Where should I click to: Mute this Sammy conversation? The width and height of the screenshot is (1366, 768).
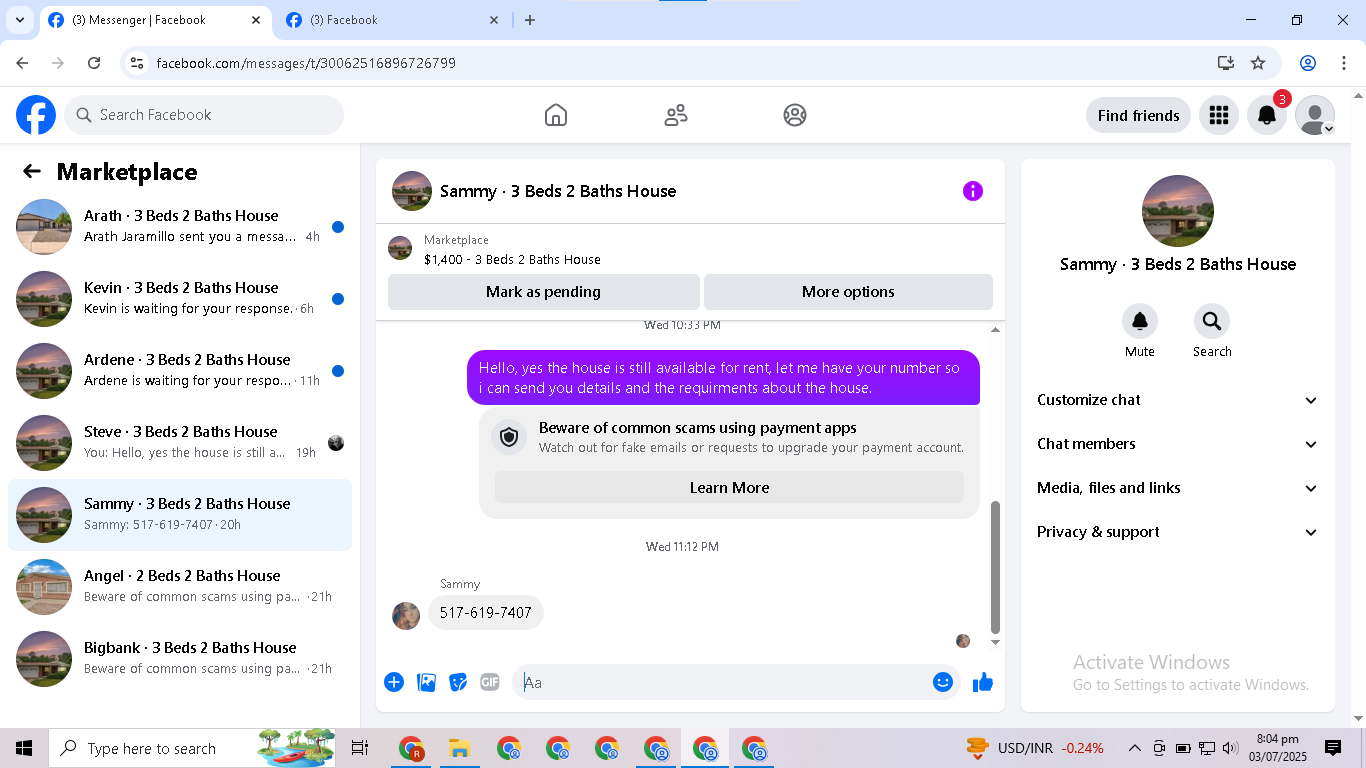pos(1139,322)
